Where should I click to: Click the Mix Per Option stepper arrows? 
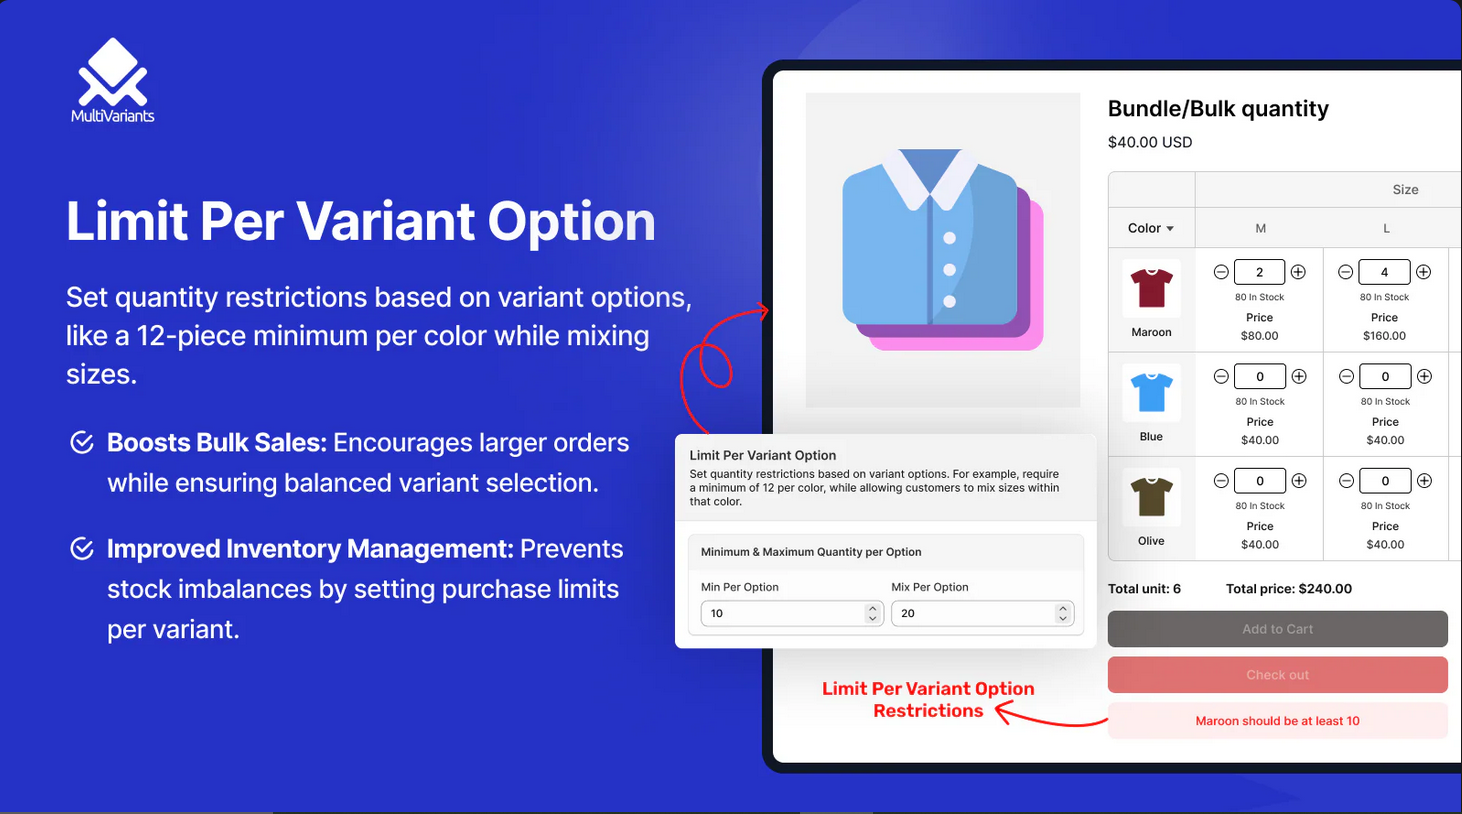1062,613
